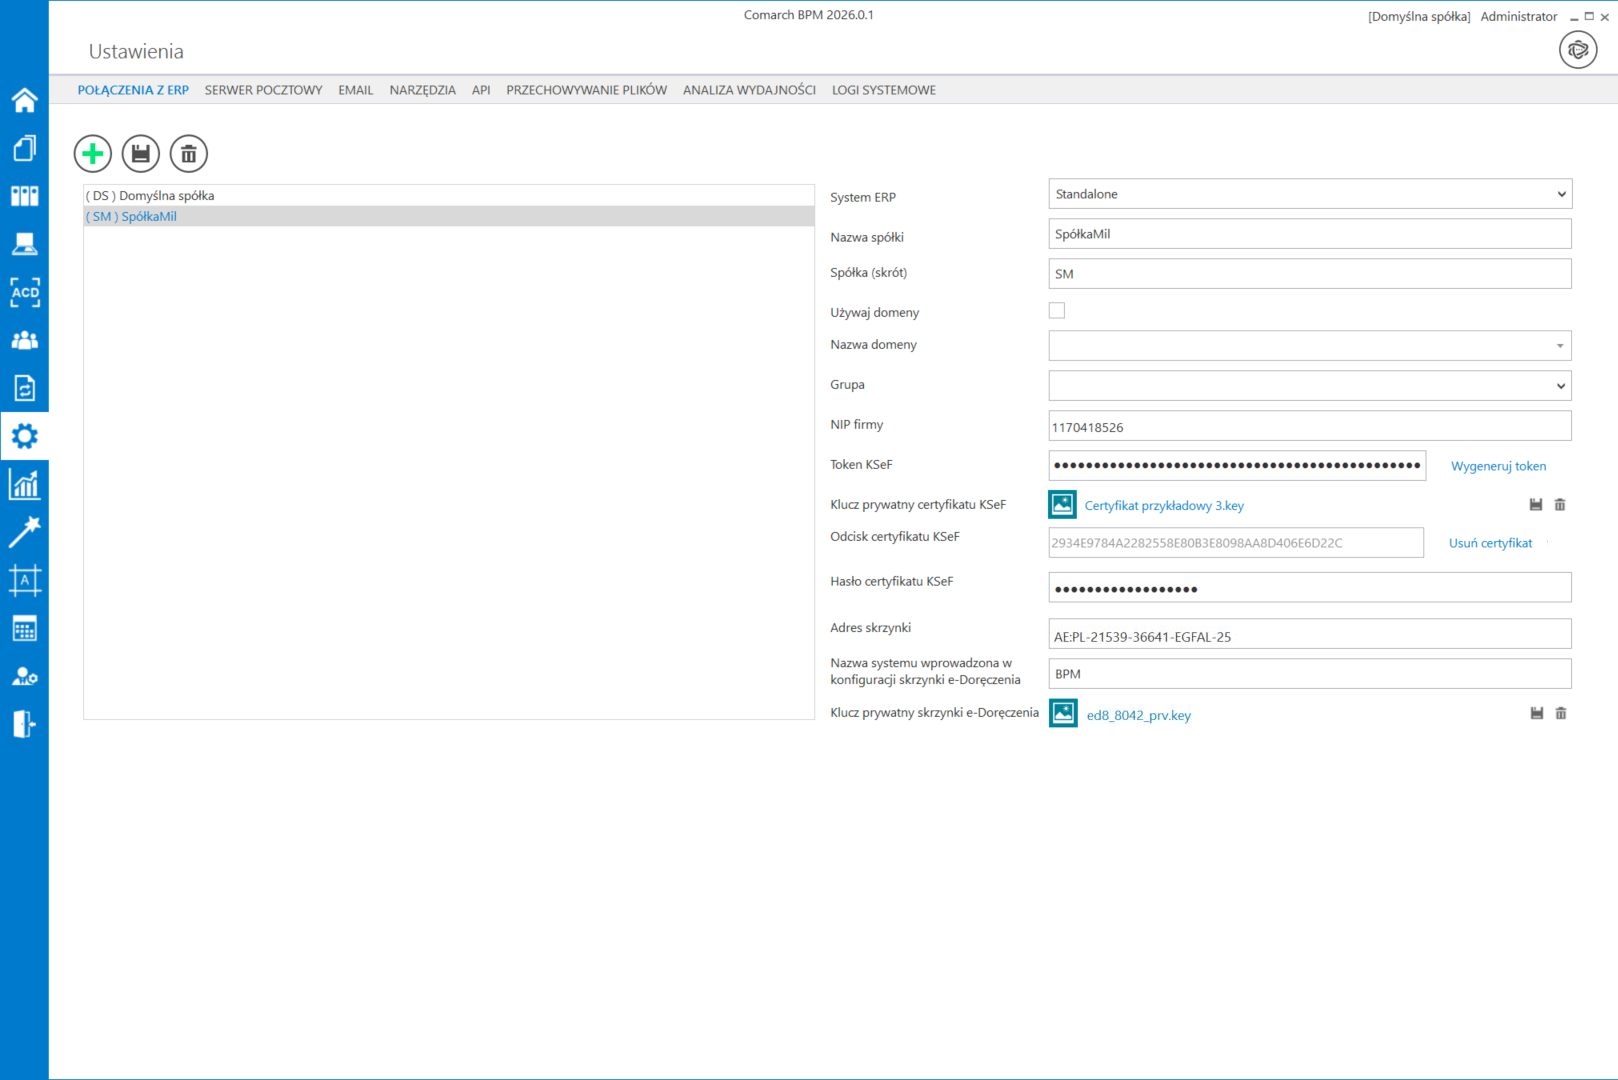Toggle the Używaj domeny checkbox
Screen dimensions: 1618x1080
click(x=1057, y=311)
